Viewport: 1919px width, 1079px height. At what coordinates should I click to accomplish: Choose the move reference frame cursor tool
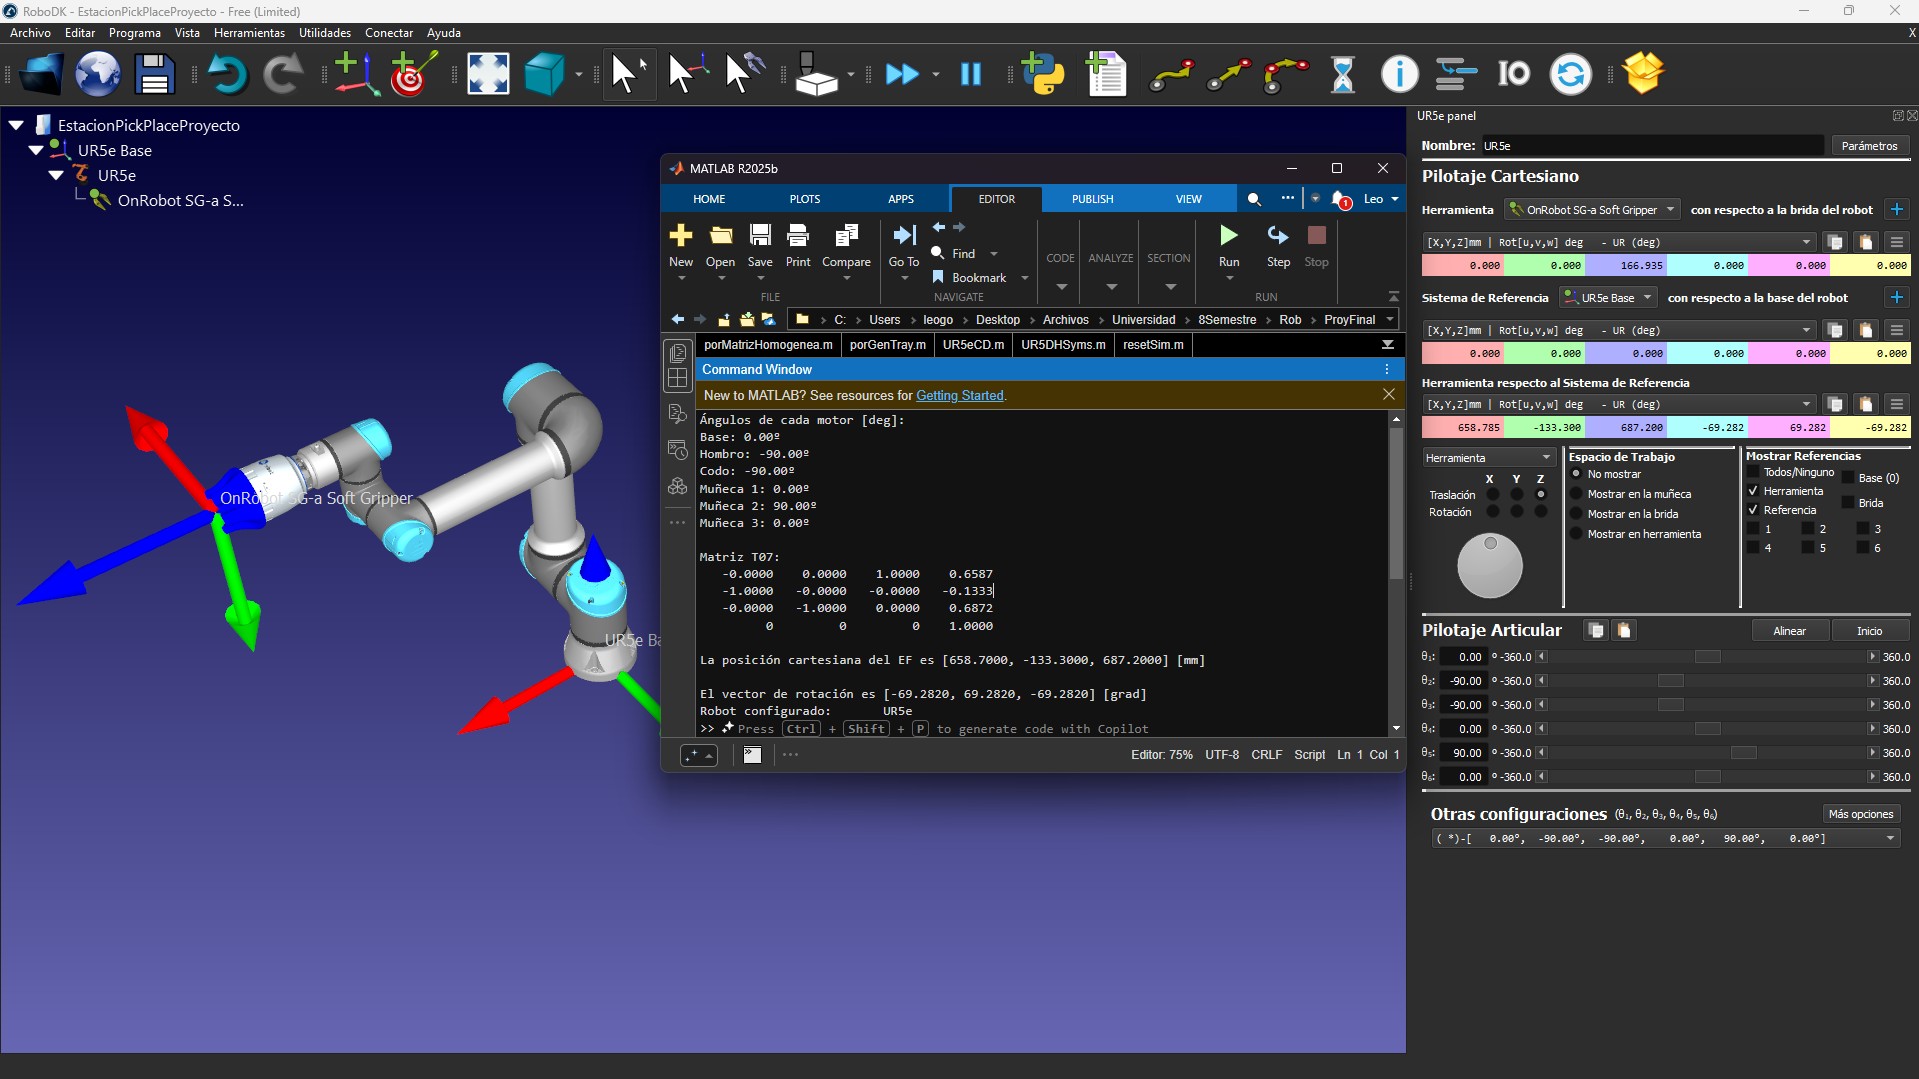pyautogui.click(x=688, y=74)
